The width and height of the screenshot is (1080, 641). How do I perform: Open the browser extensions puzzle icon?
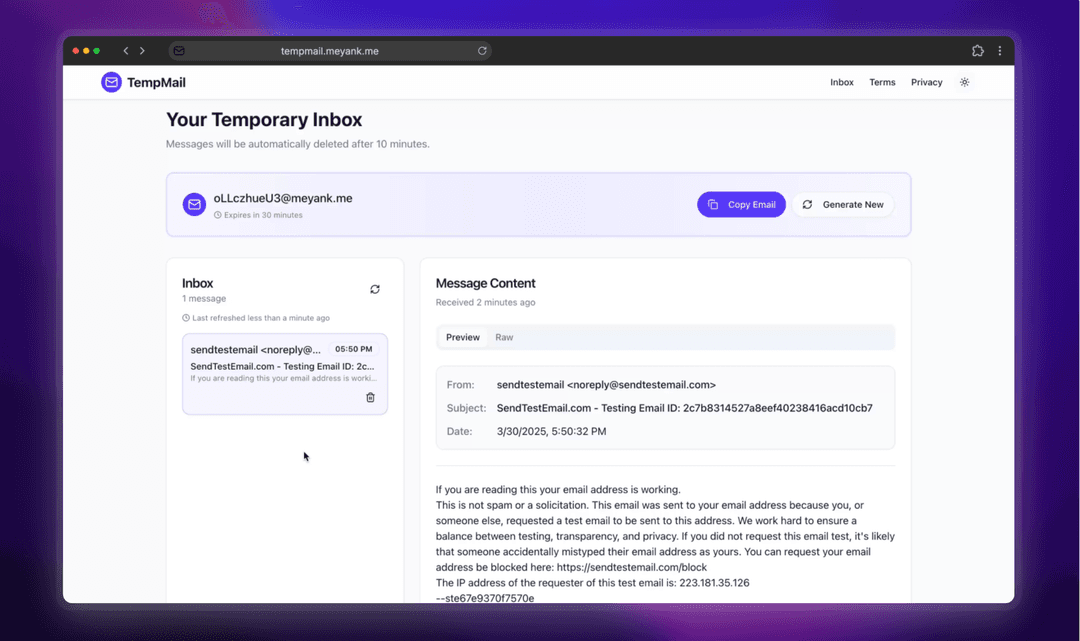point(977,50)
